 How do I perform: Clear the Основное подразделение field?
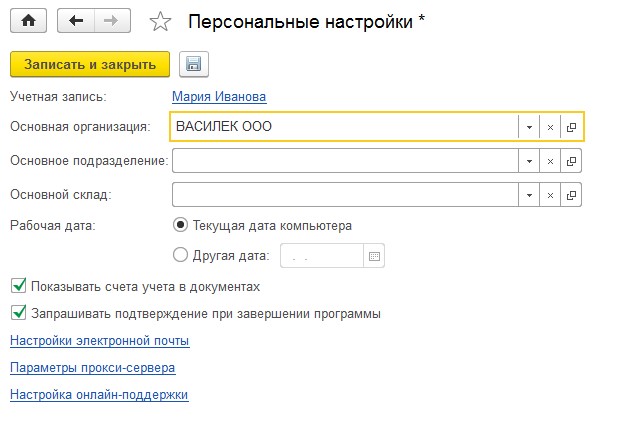tap(550, 161)
